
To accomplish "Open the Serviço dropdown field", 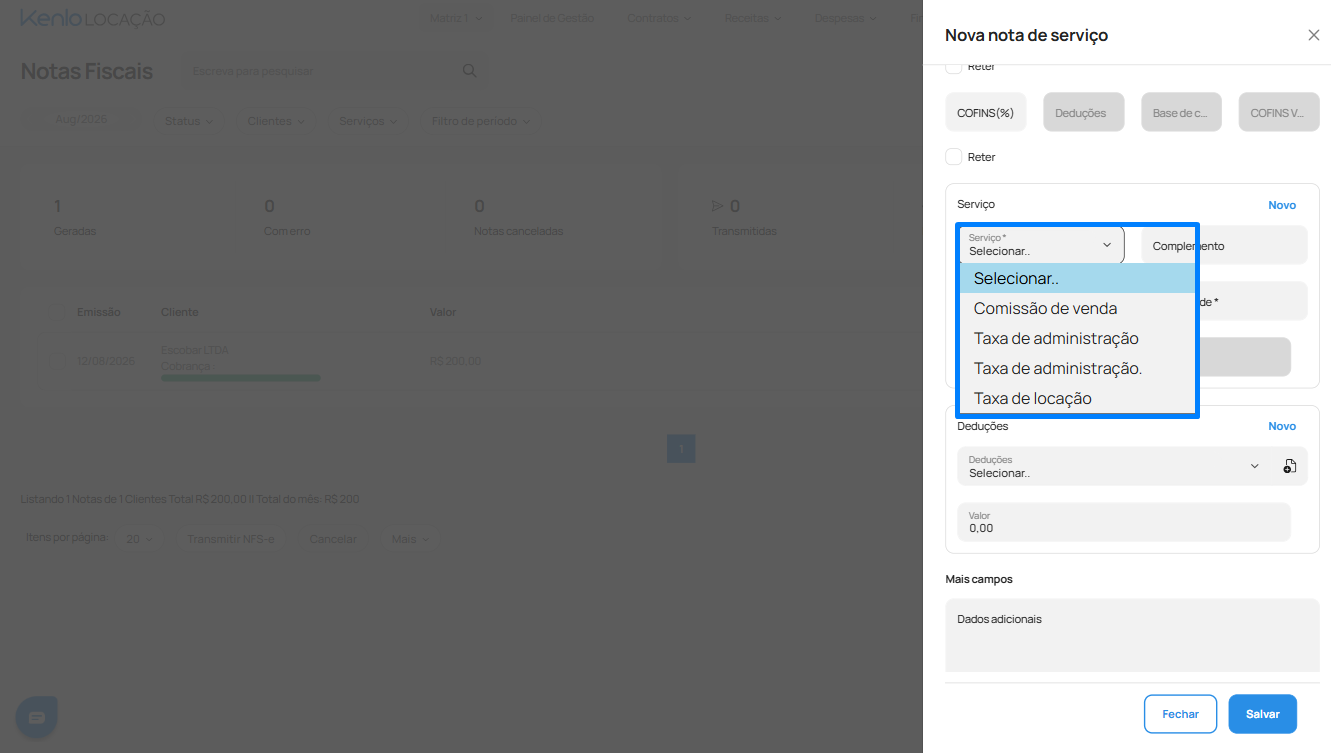I will tap(1041, 245).
